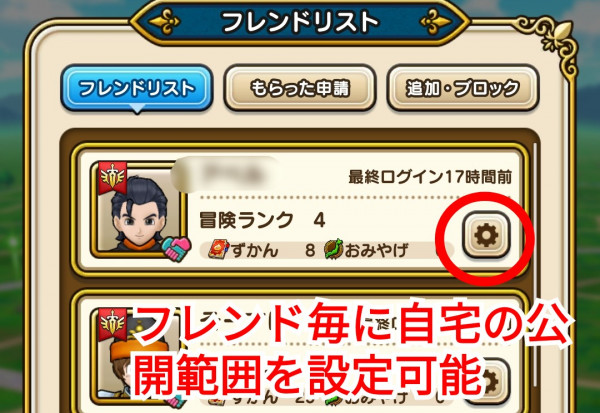The image size is (600, 413).
Task: Select the フレンドリスト tab
Action: coord(137,88)
